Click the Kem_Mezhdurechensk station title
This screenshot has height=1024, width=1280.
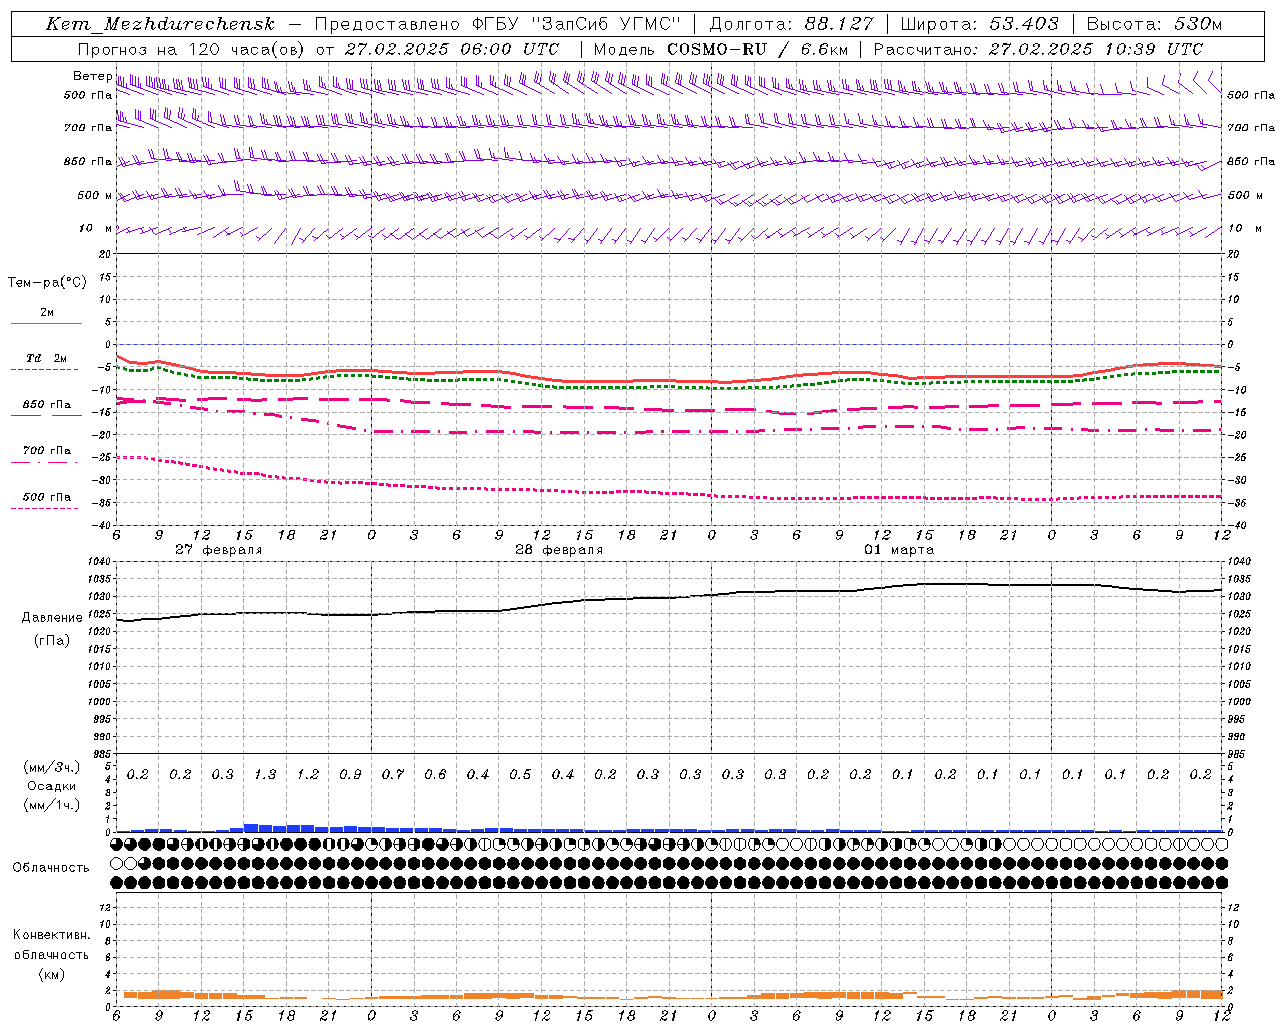[160, 24]
